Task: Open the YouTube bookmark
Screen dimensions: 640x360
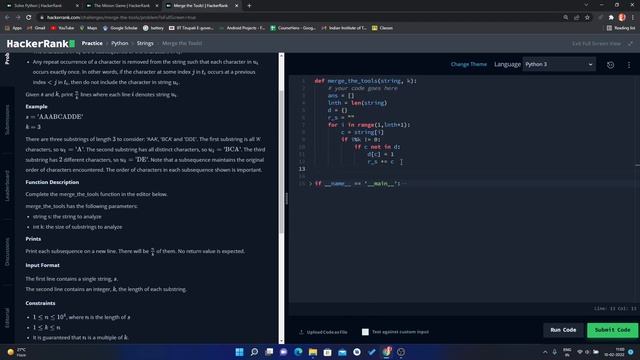Action: (x=62, y=28)
